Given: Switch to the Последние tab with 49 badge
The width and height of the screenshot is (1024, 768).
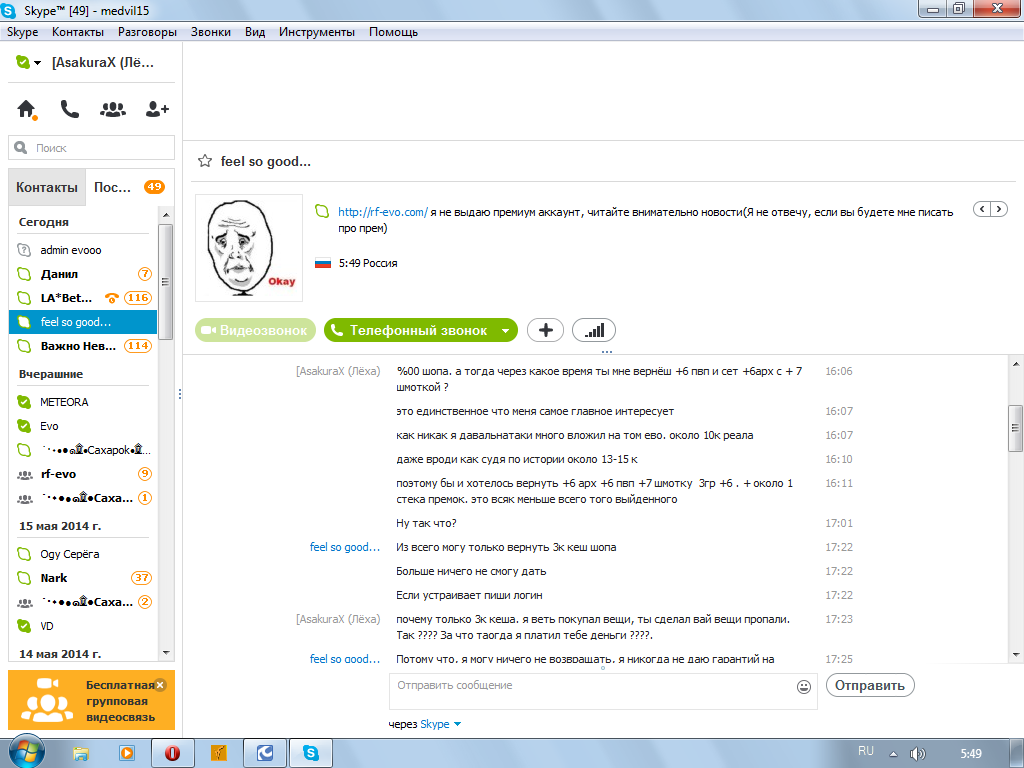Looking at the screenshot, I should click(129, 187).
